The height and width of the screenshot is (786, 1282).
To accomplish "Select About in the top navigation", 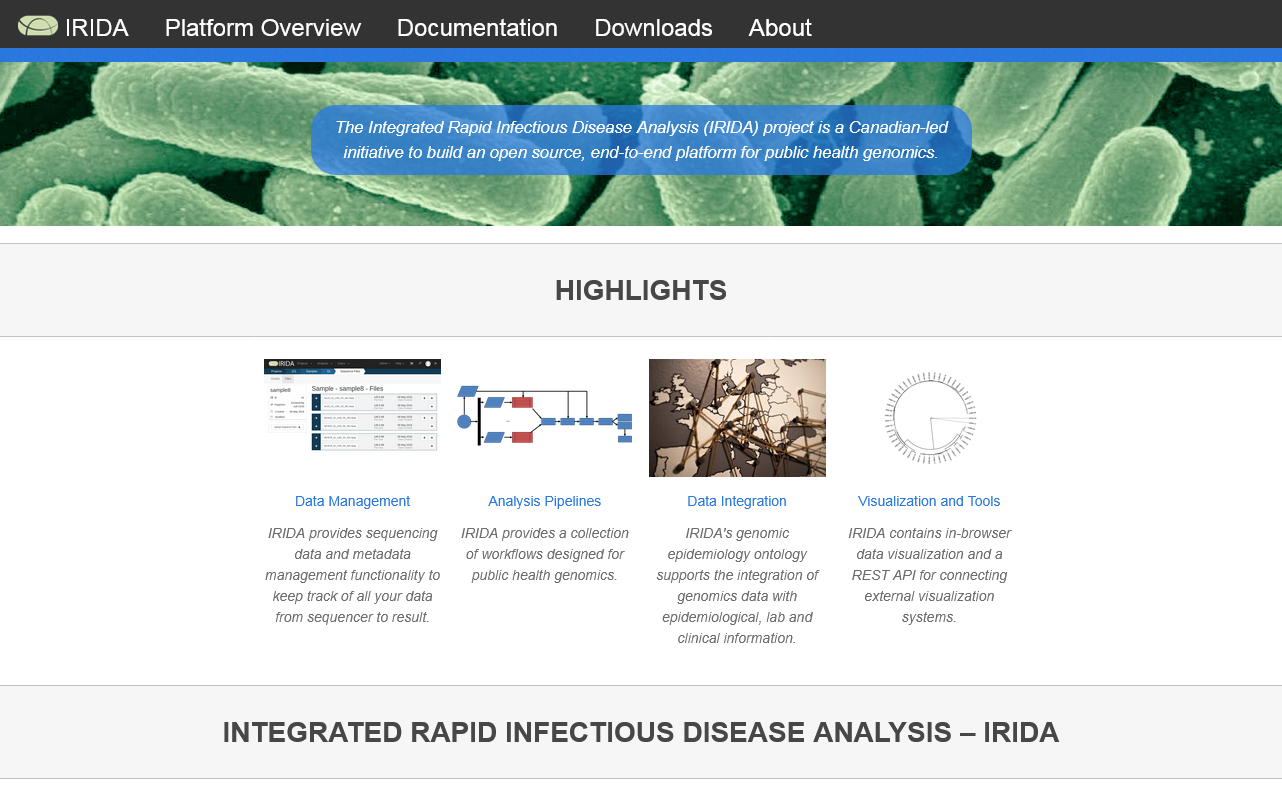I will (780, 28).
